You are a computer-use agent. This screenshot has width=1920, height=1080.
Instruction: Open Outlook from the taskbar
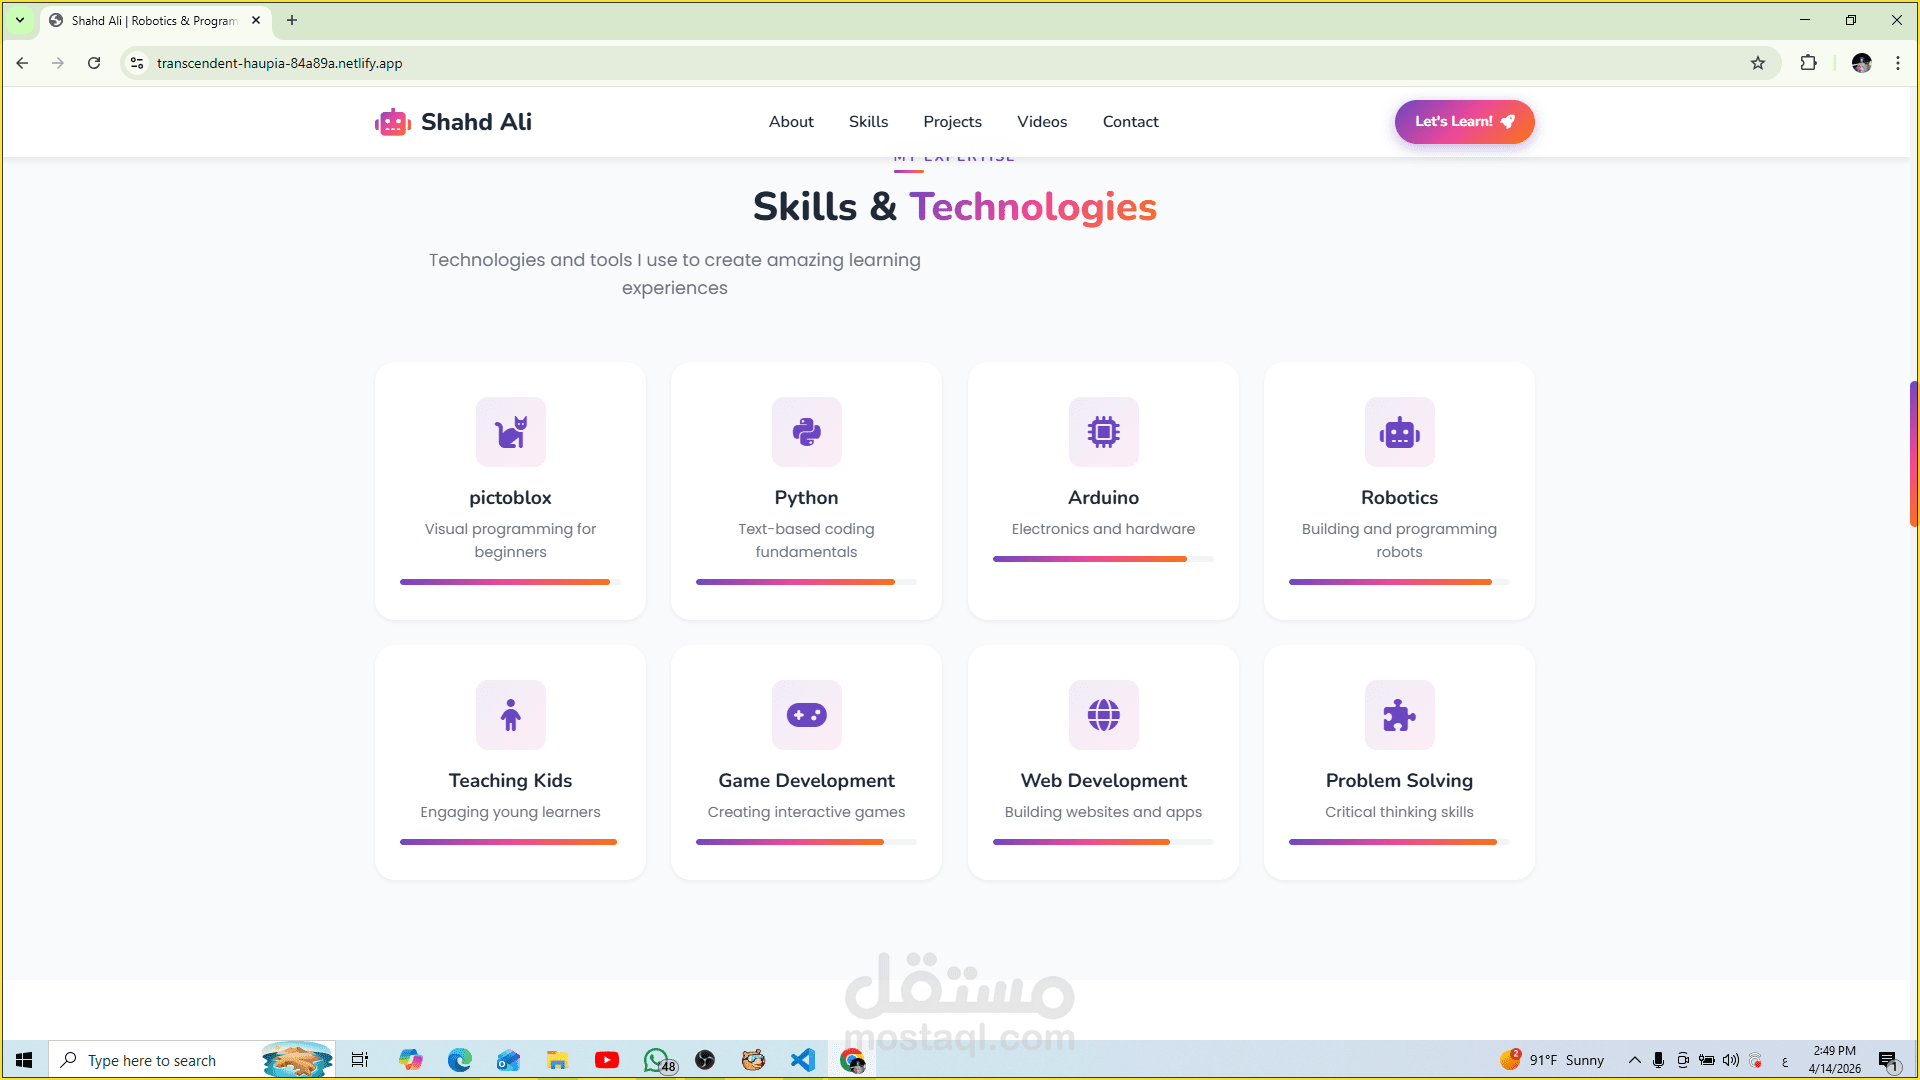click(508, 1060)
